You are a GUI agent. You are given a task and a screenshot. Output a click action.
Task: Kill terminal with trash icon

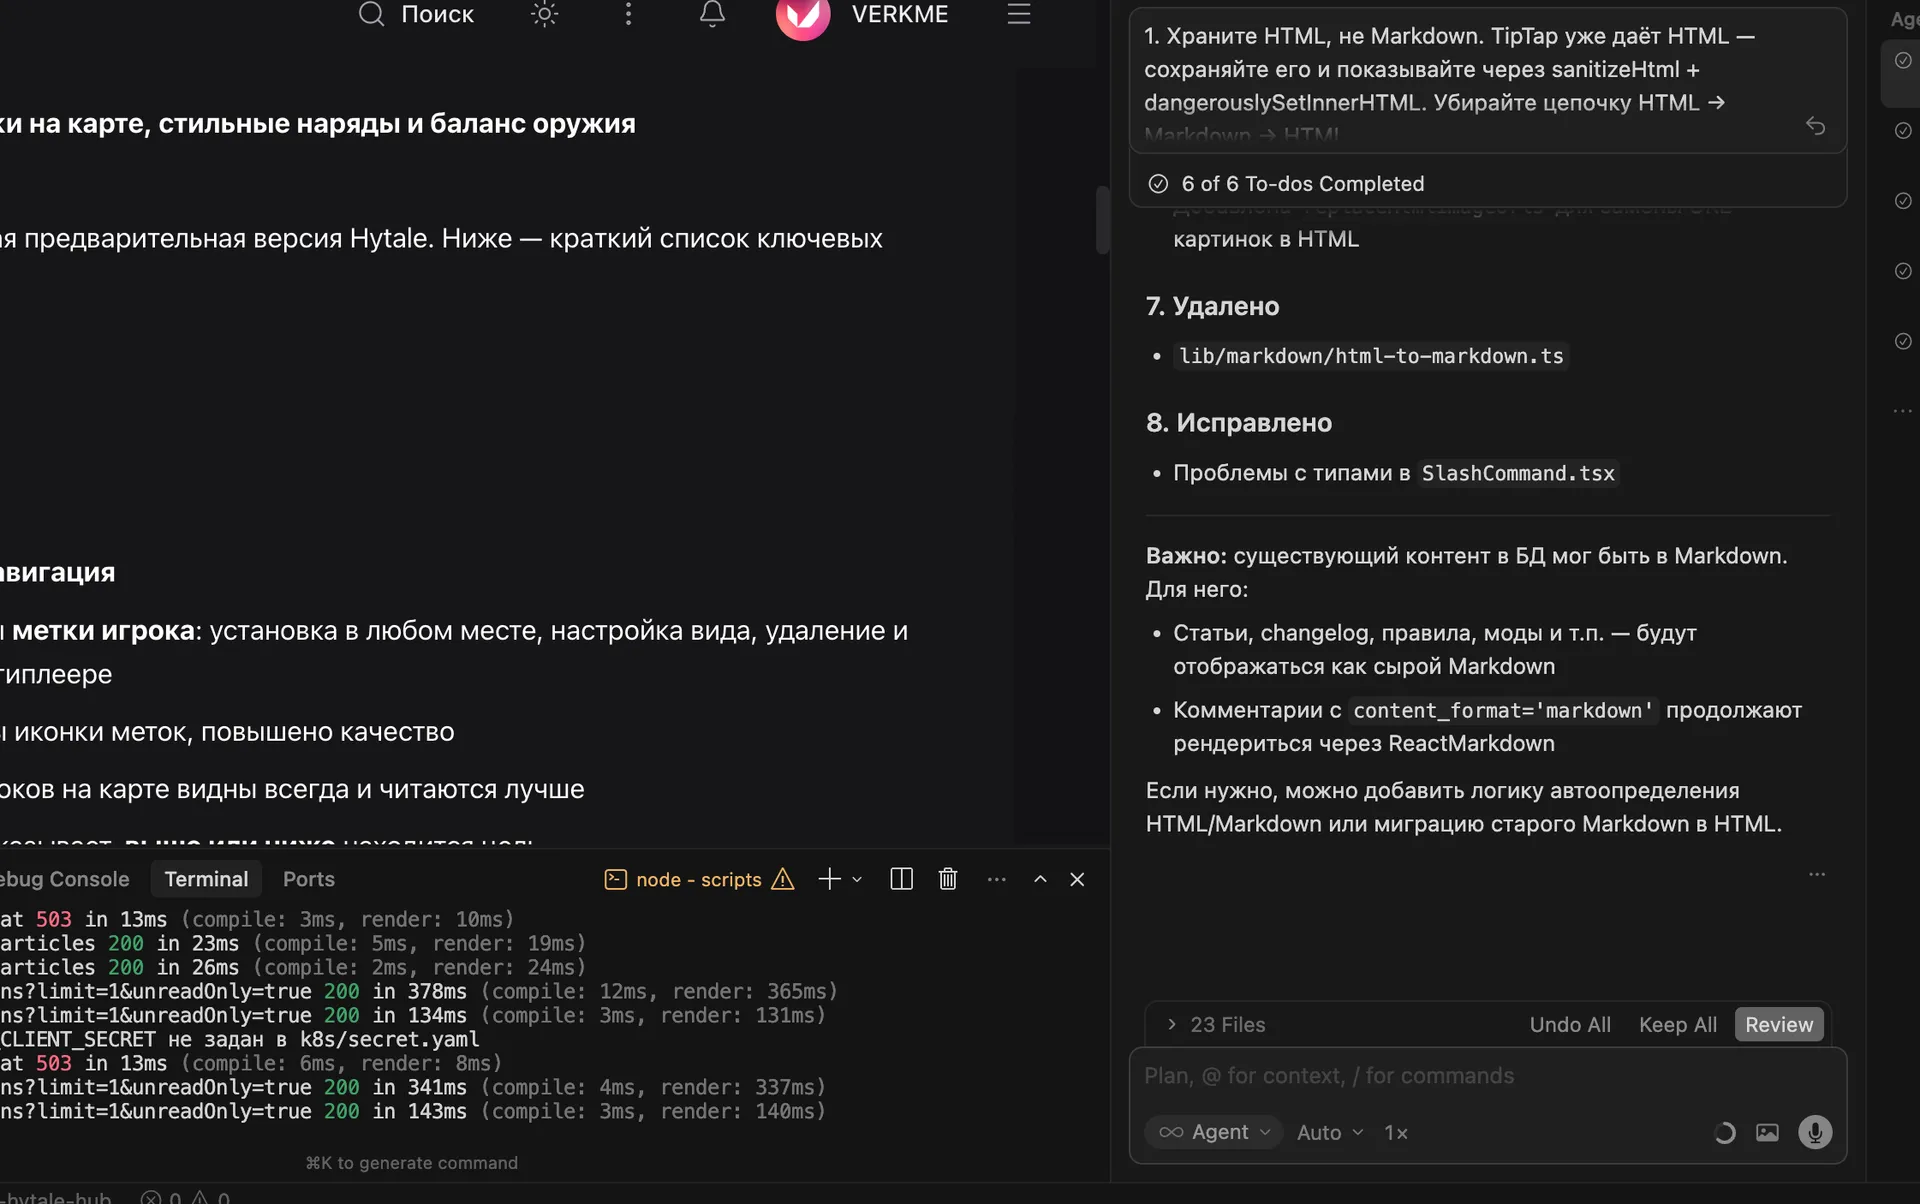(948, 879)
